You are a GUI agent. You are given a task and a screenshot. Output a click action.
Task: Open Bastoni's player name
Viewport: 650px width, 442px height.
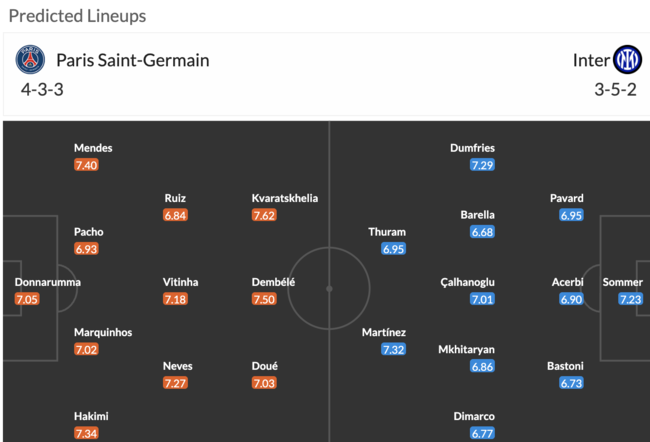[x=566, y=366]
